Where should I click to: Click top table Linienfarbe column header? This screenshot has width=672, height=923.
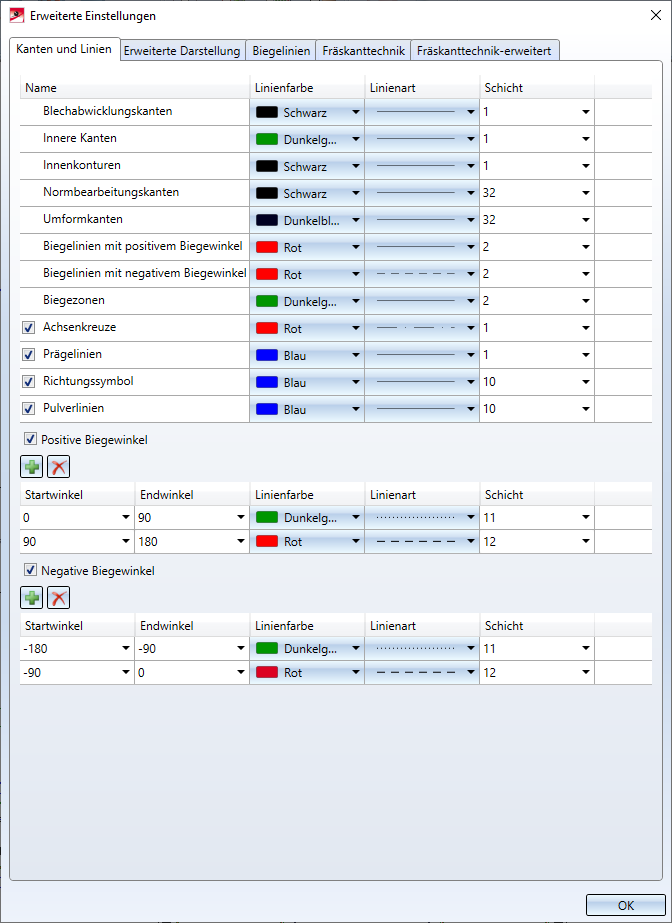[307, 88]
